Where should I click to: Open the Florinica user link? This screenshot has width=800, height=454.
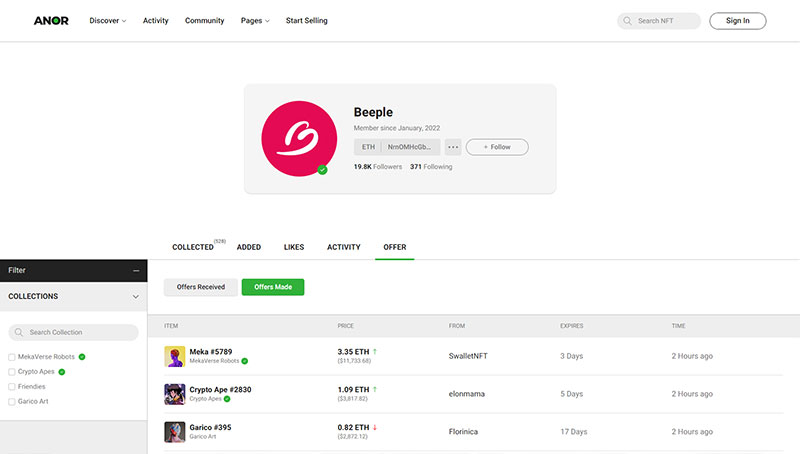(x=463, y=432)
